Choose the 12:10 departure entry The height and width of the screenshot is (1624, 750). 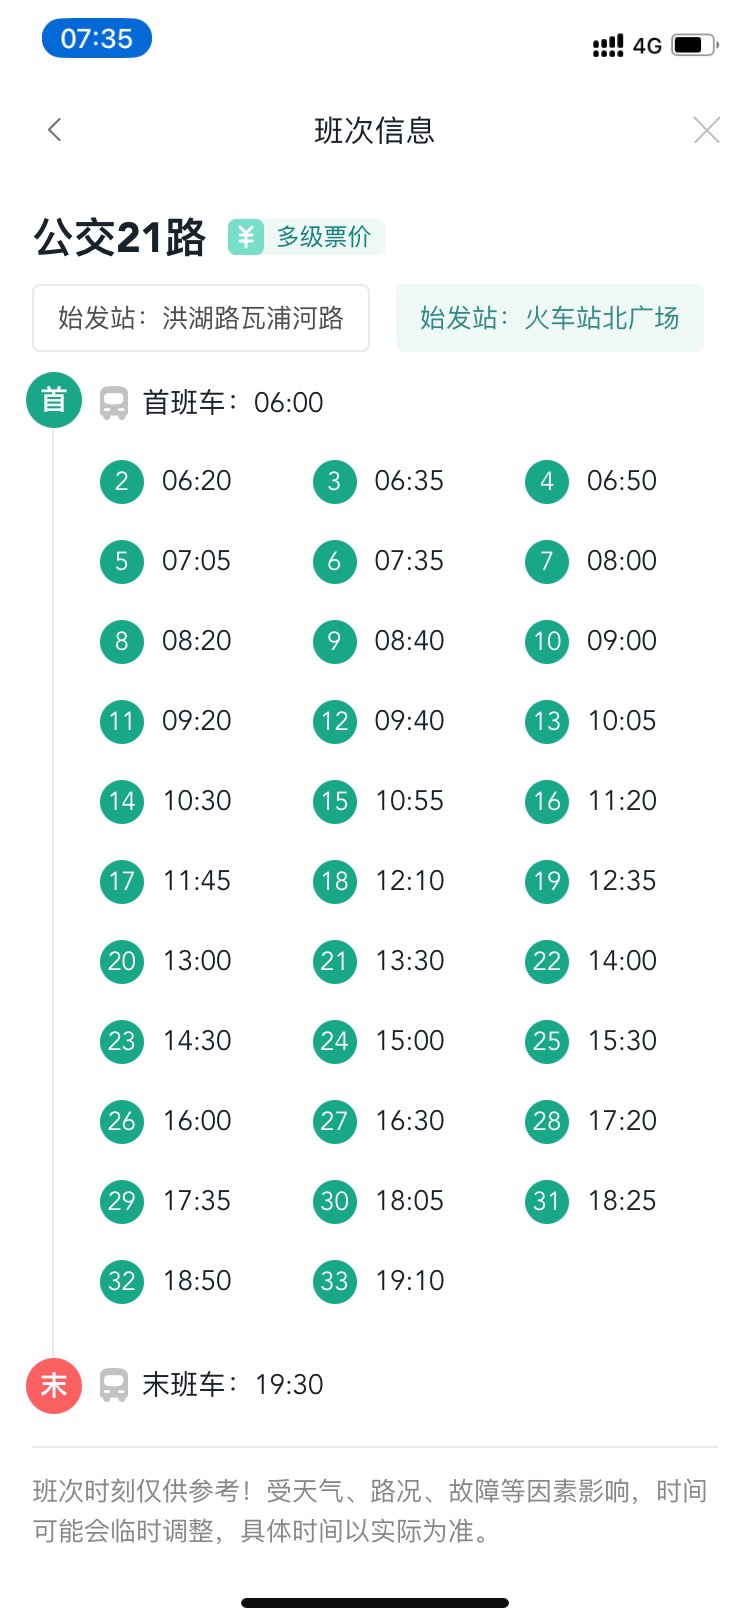click(x=409, y=881)
